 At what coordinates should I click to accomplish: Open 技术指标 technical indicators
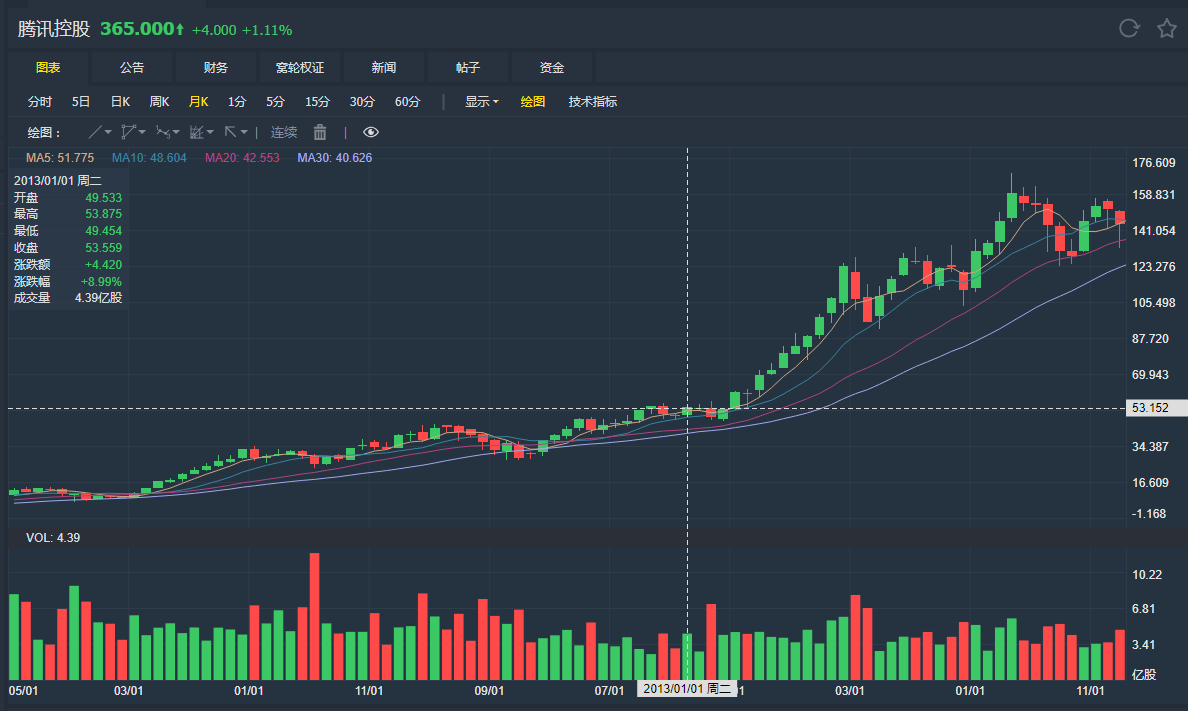pos(593,101)
